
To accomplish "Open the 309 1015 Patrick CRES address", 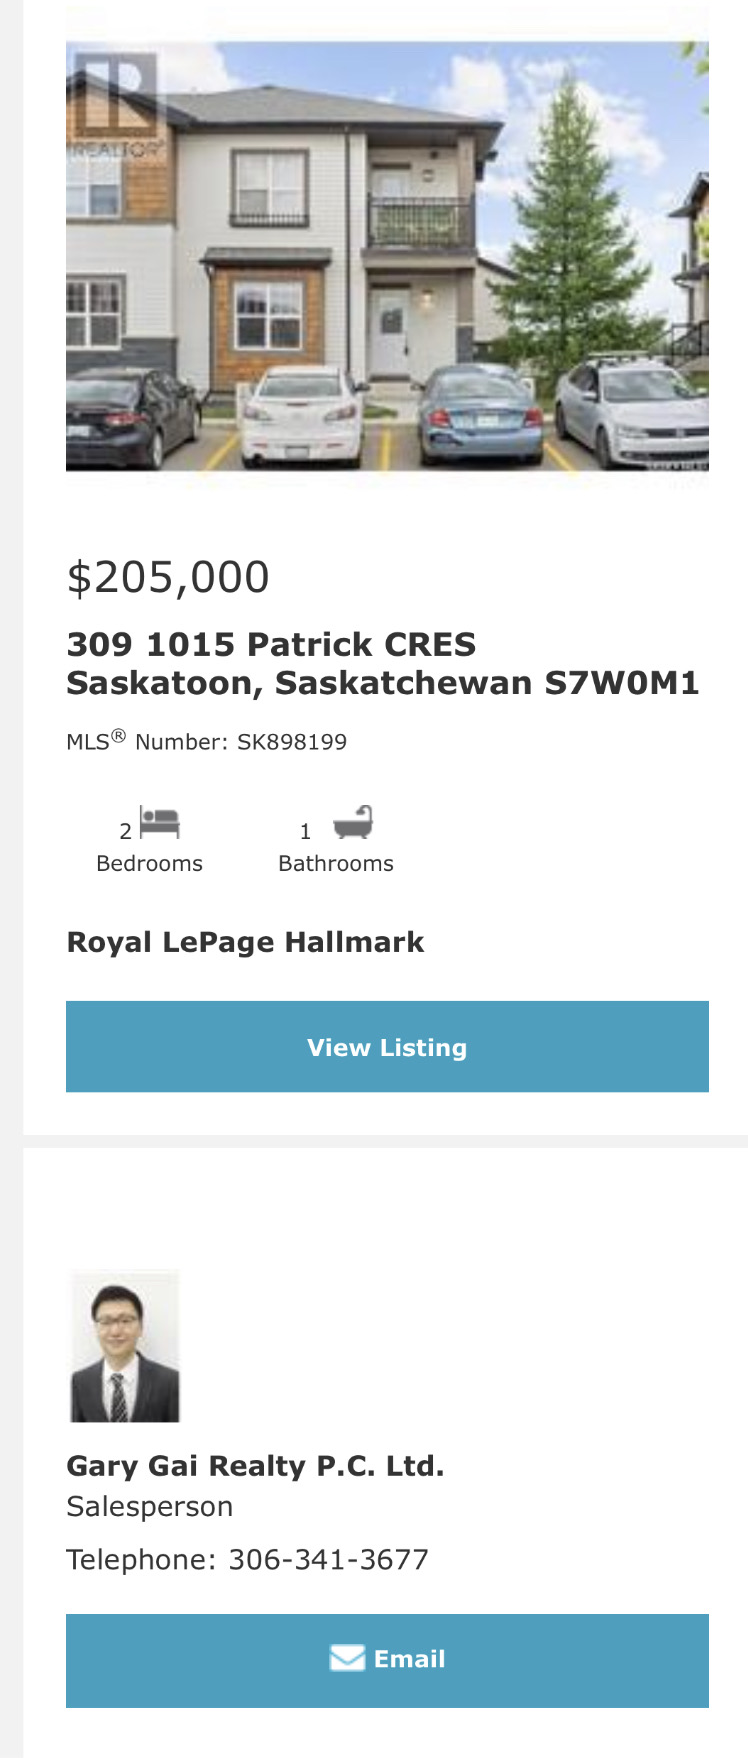I will [x=271, y=644].
